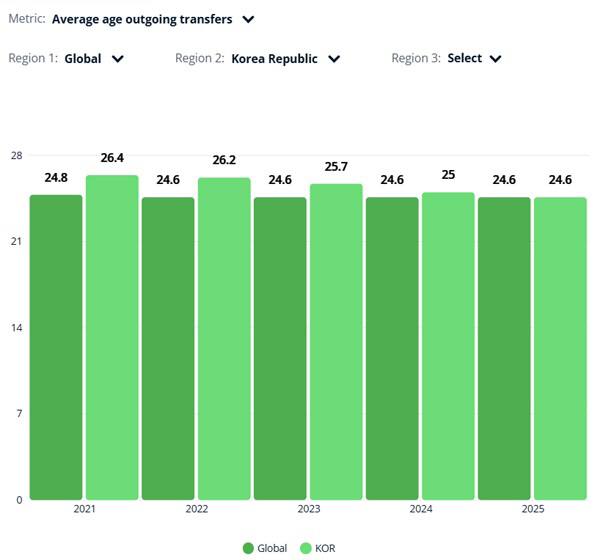Select the 2023 Global bar

point(280,348)
